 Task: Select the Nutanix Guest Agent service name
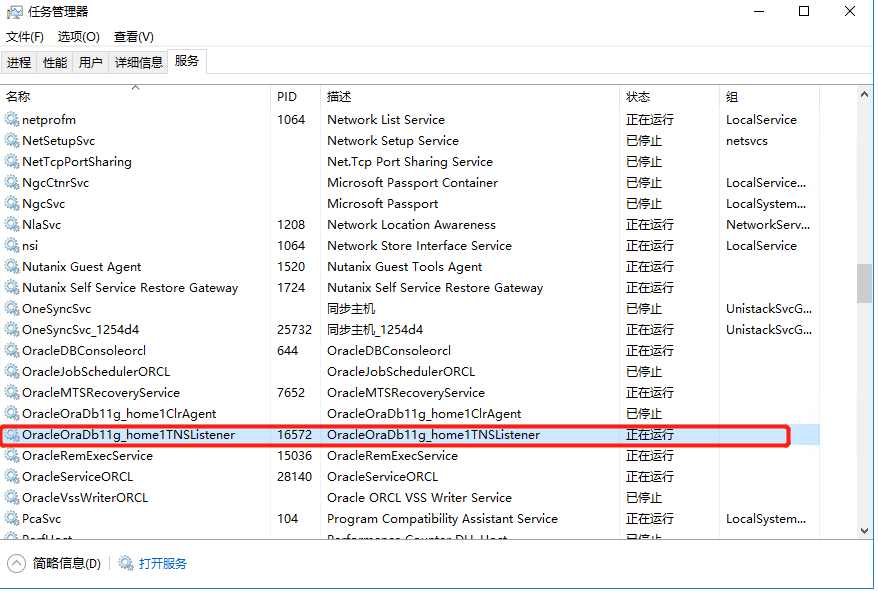82,267
